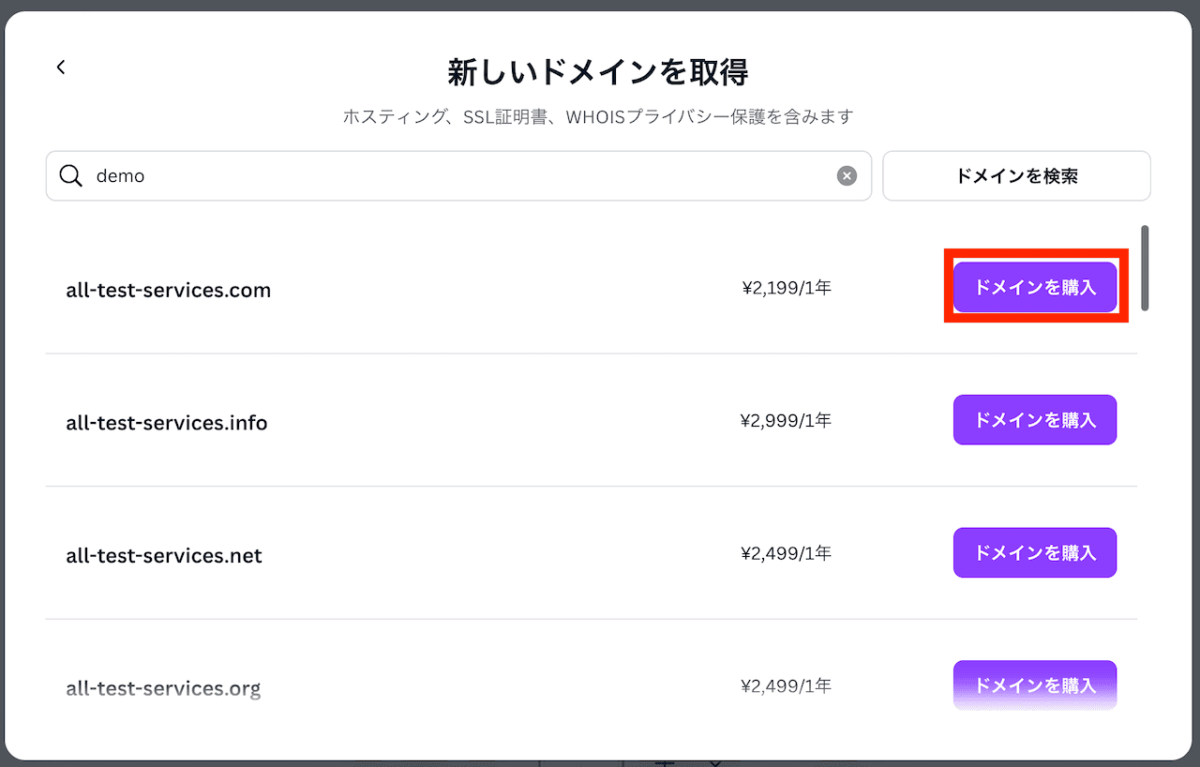Buy the all-test-services.com domain

coord(1035,288)
